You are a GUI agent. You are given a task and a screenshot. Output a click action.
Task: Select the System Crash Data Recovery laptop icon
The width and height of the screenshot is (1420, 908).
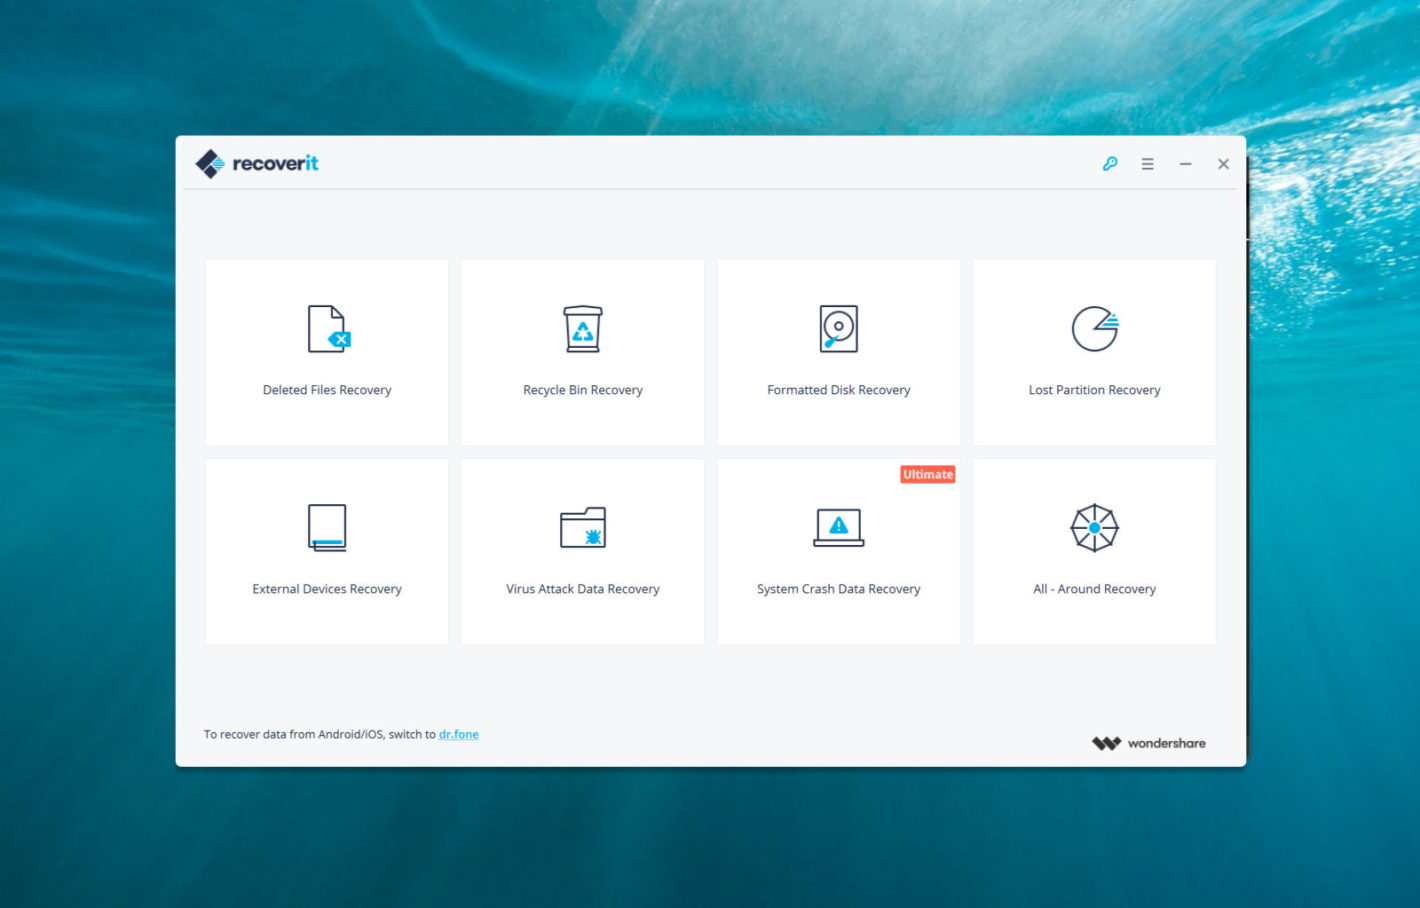point(838,527)
